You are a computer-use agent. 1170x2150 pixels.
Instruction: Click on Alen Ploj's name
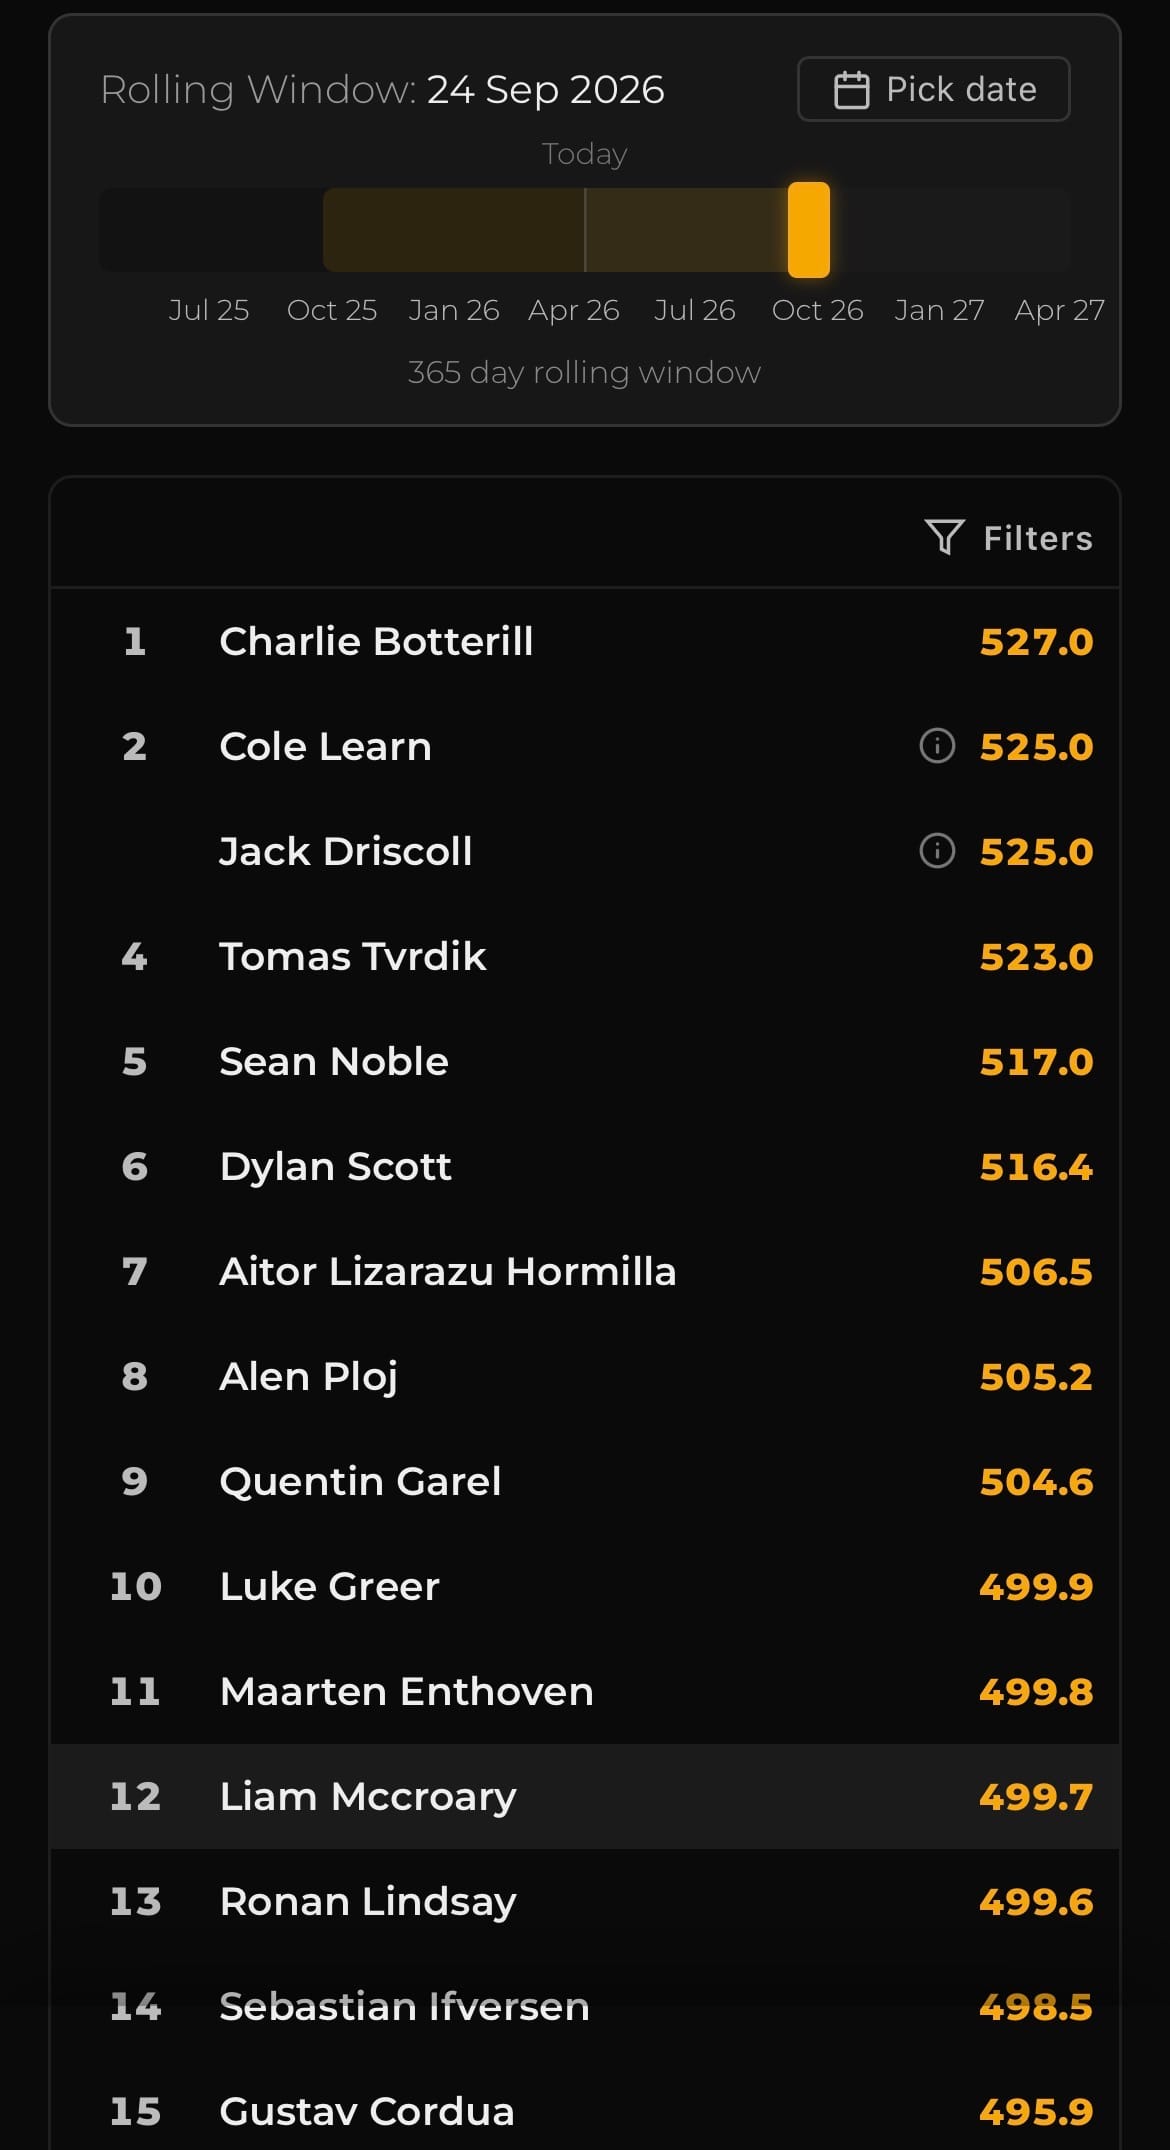(308, 1376)
